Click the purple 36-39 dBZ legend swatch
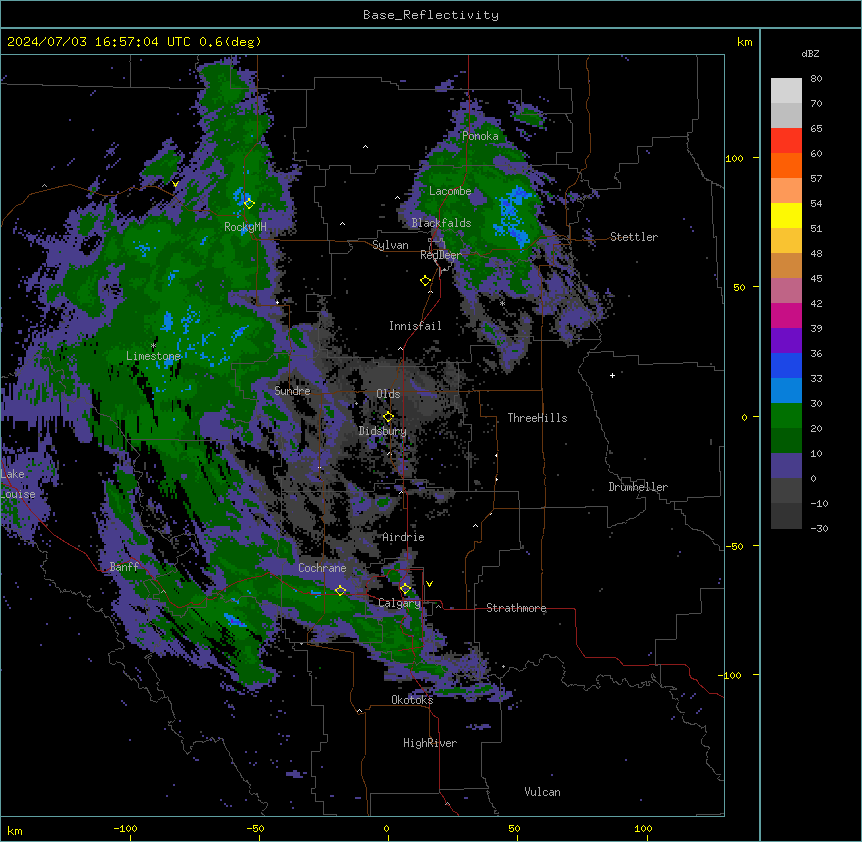 (786, 341)
